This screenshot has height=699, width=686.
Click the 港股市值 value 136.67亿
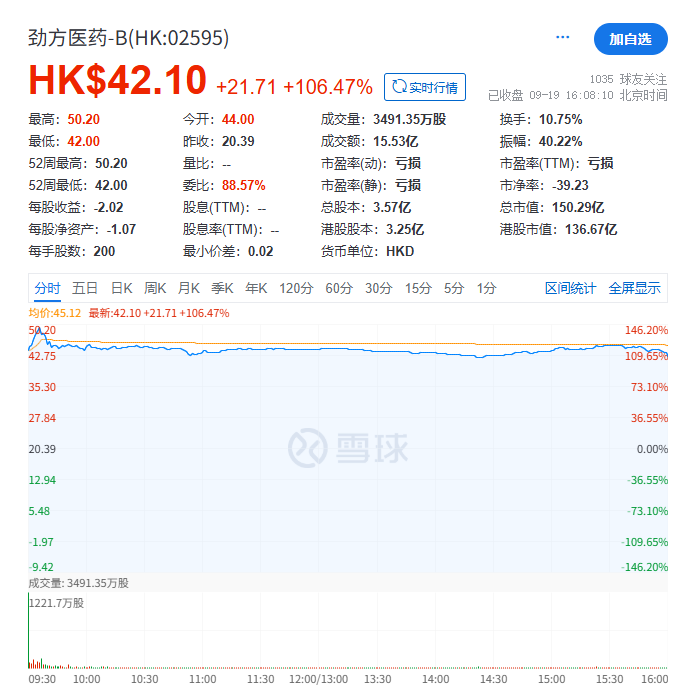click(x=591, y=230)
